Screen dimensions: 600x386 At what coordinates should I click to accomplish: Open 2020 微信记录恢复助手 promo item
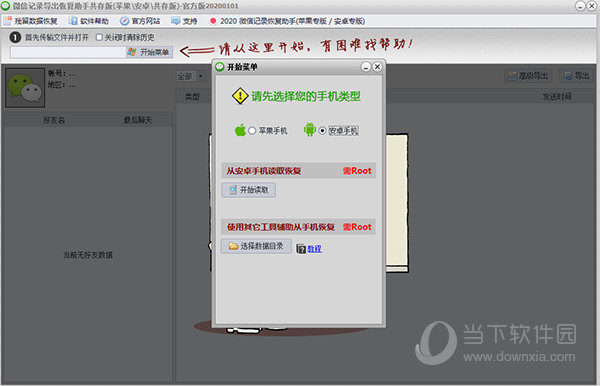pos(287,21)
